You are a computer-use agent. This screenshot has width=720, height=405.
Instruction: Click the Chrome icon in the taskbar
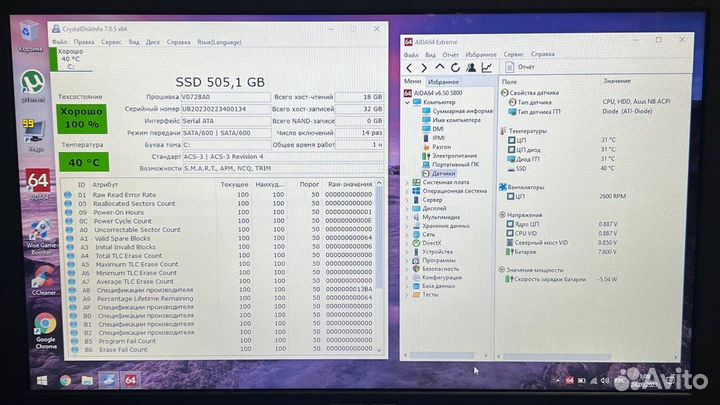pyautogui.click(x=65, y=380)
